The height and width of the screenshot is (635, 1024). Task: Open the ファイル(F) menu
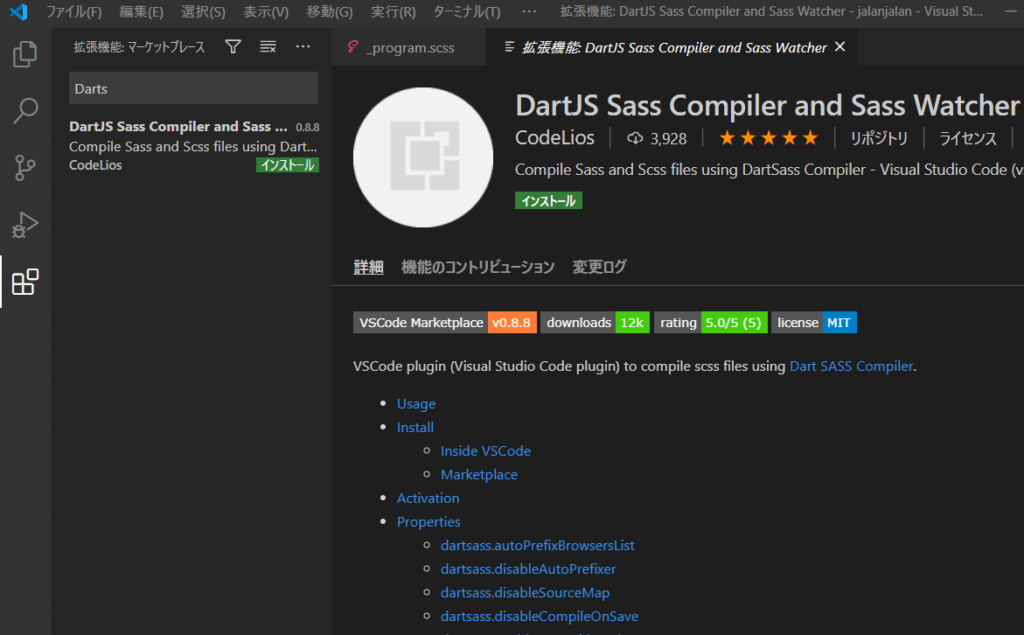74,12
